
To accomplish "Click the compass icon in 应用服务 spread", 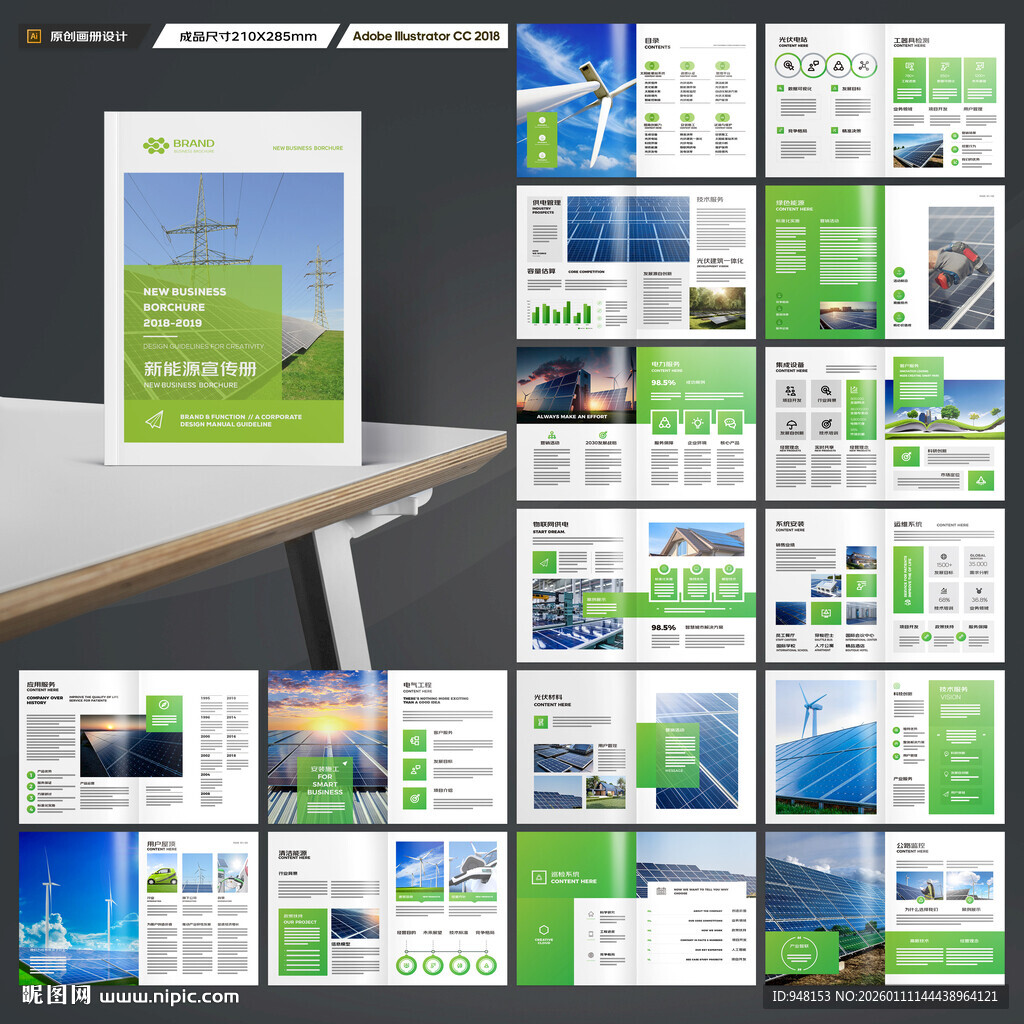I will (x=164, y=705).
